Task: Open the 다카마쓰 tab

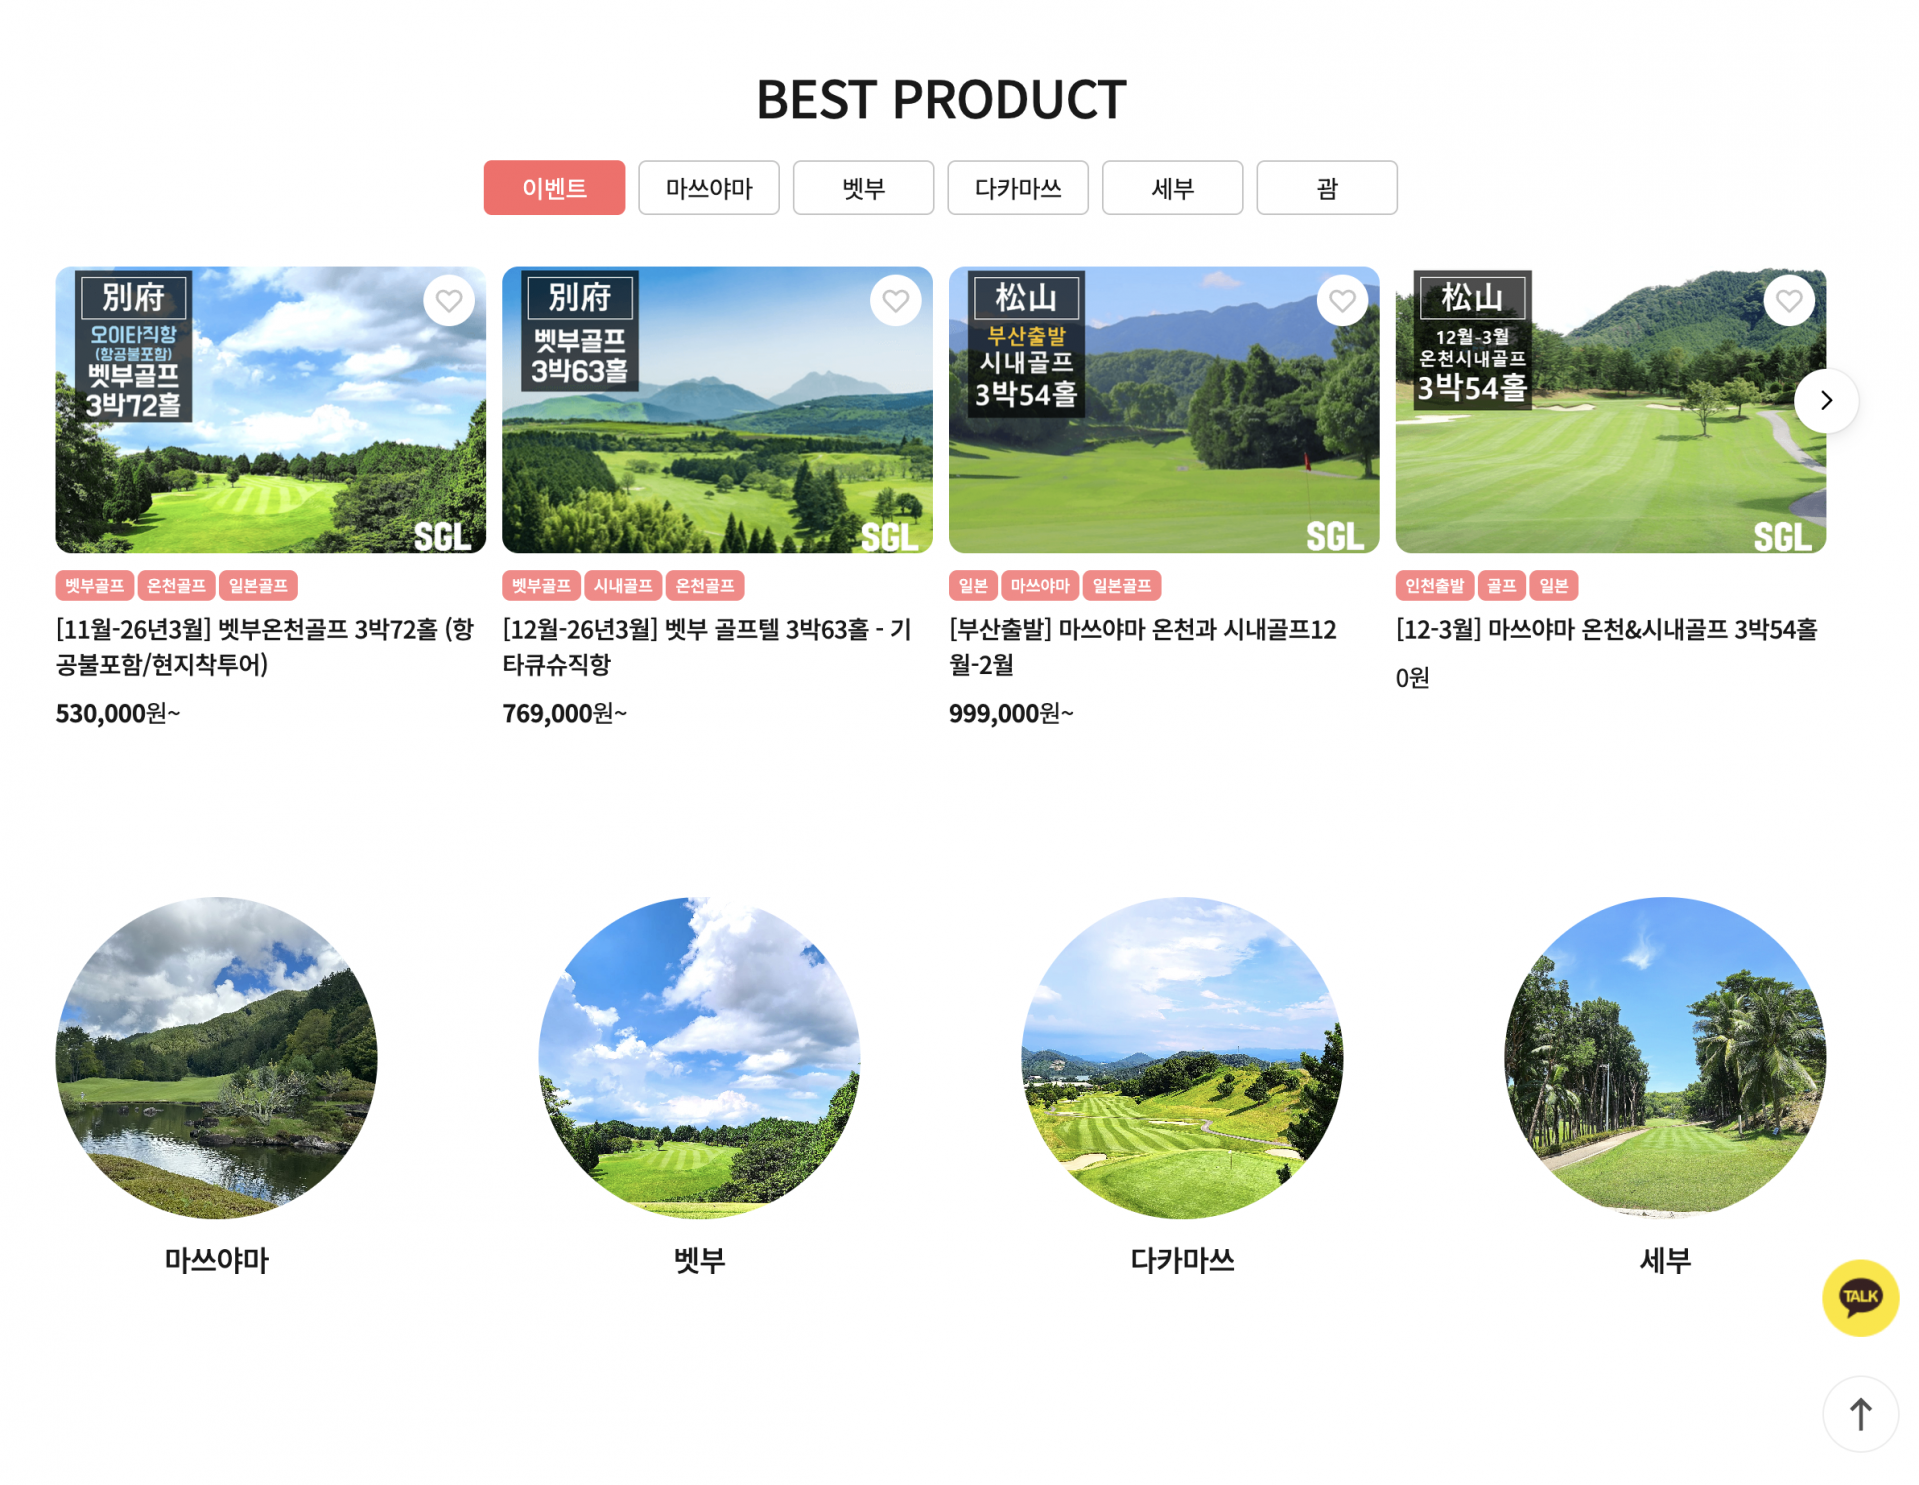Action: pos(1018,188)
